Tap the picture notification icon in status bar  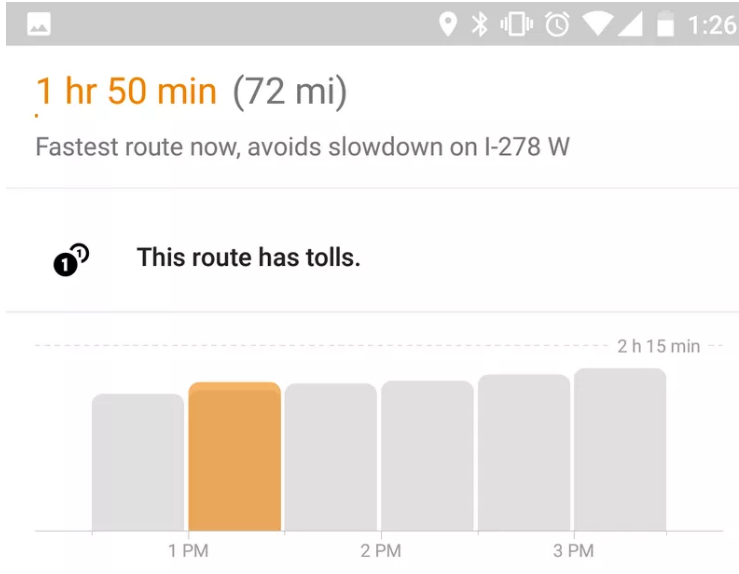39,26
